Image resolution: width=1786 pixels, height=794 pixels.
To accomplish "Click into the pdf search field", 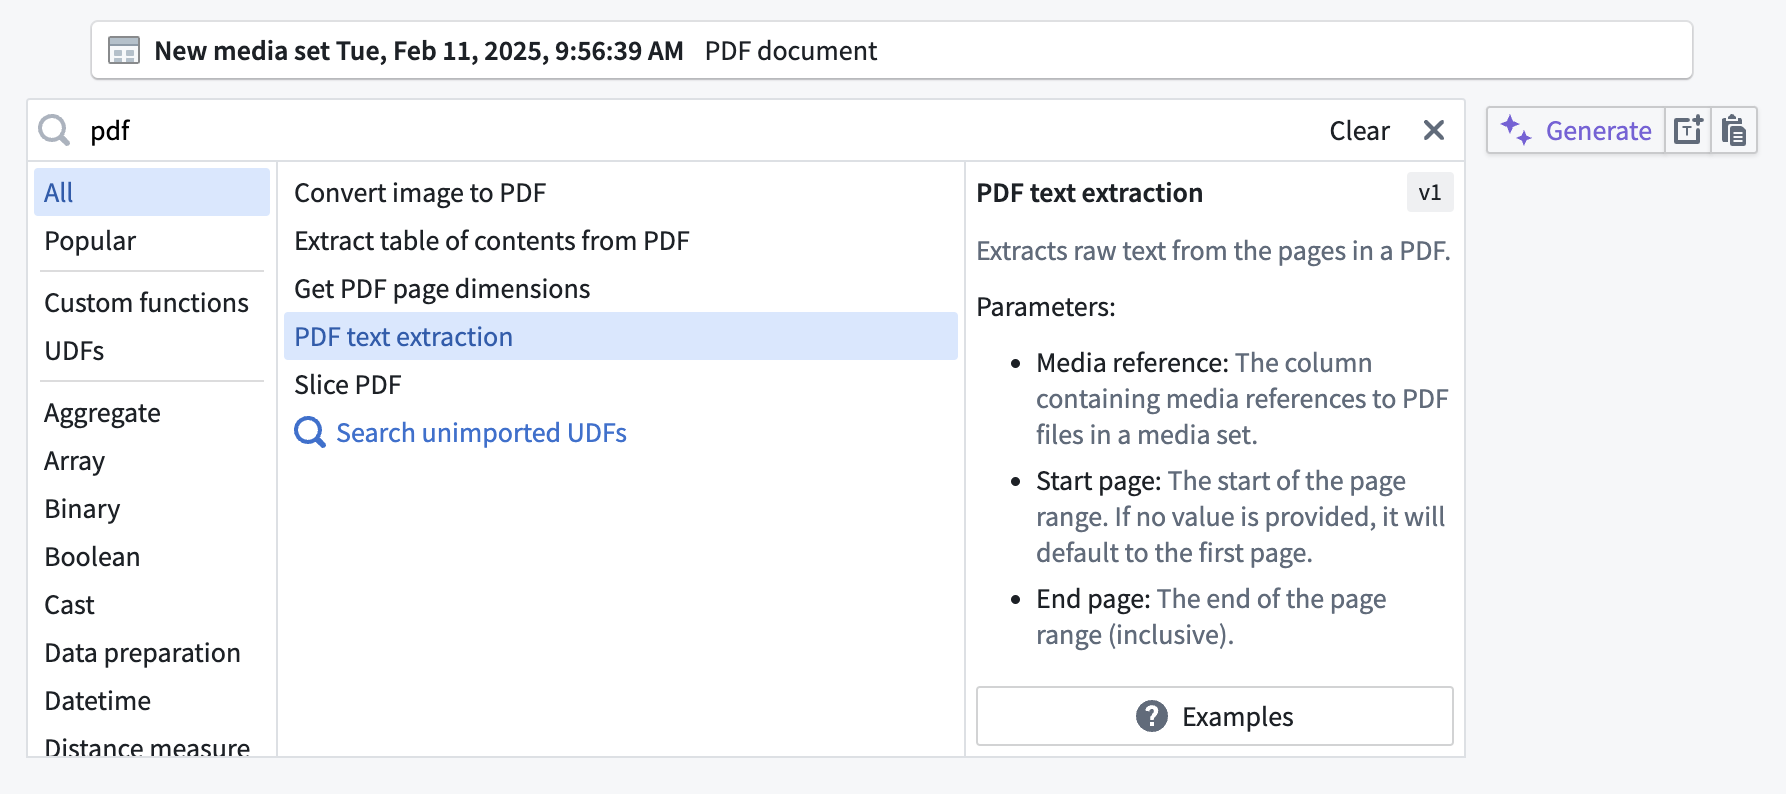I will pyautogui.click(x=700, y=131).
